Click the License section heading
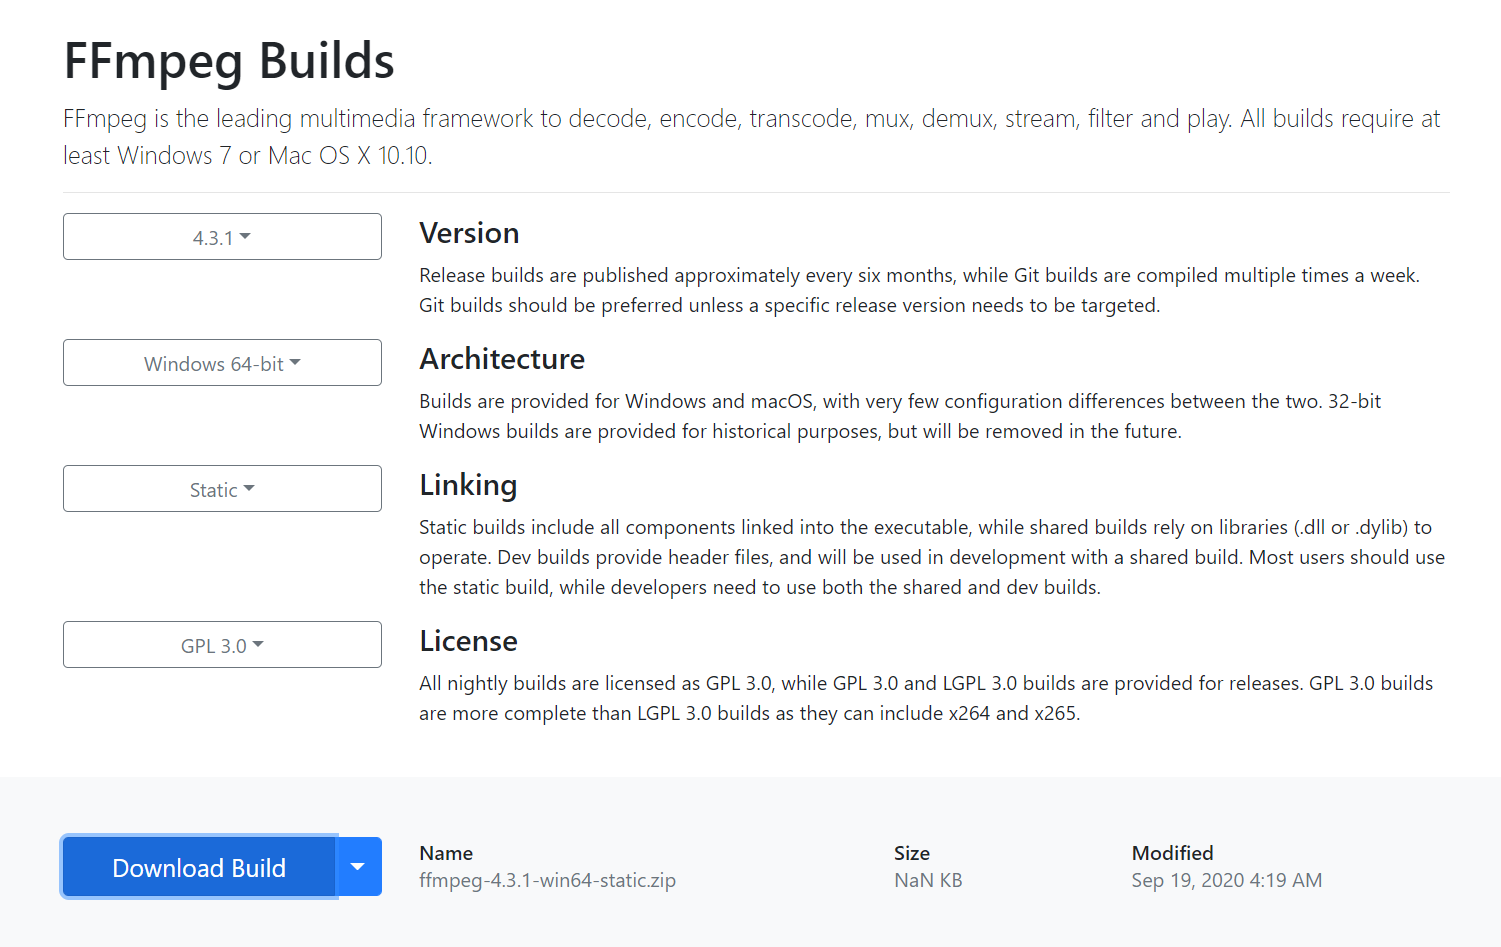Image resolution: width=1501 pixels, height=947 pixels. pos(468,641)
